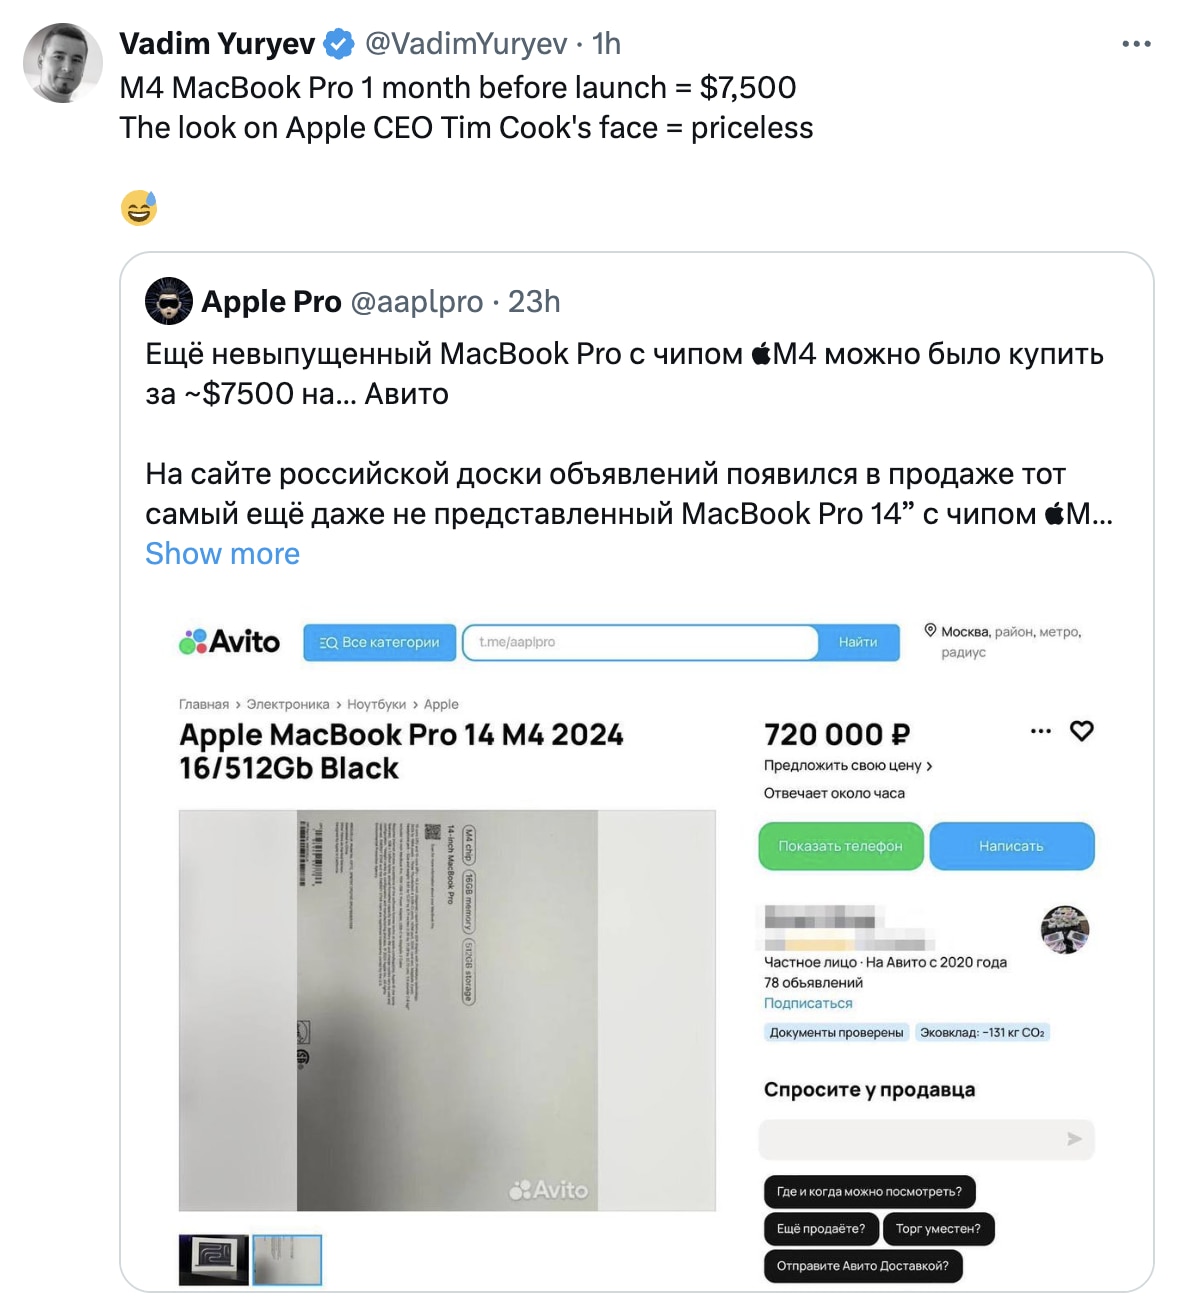
Task: Click Vadim Yuryev's profile avatar
Action: (63, 63)
